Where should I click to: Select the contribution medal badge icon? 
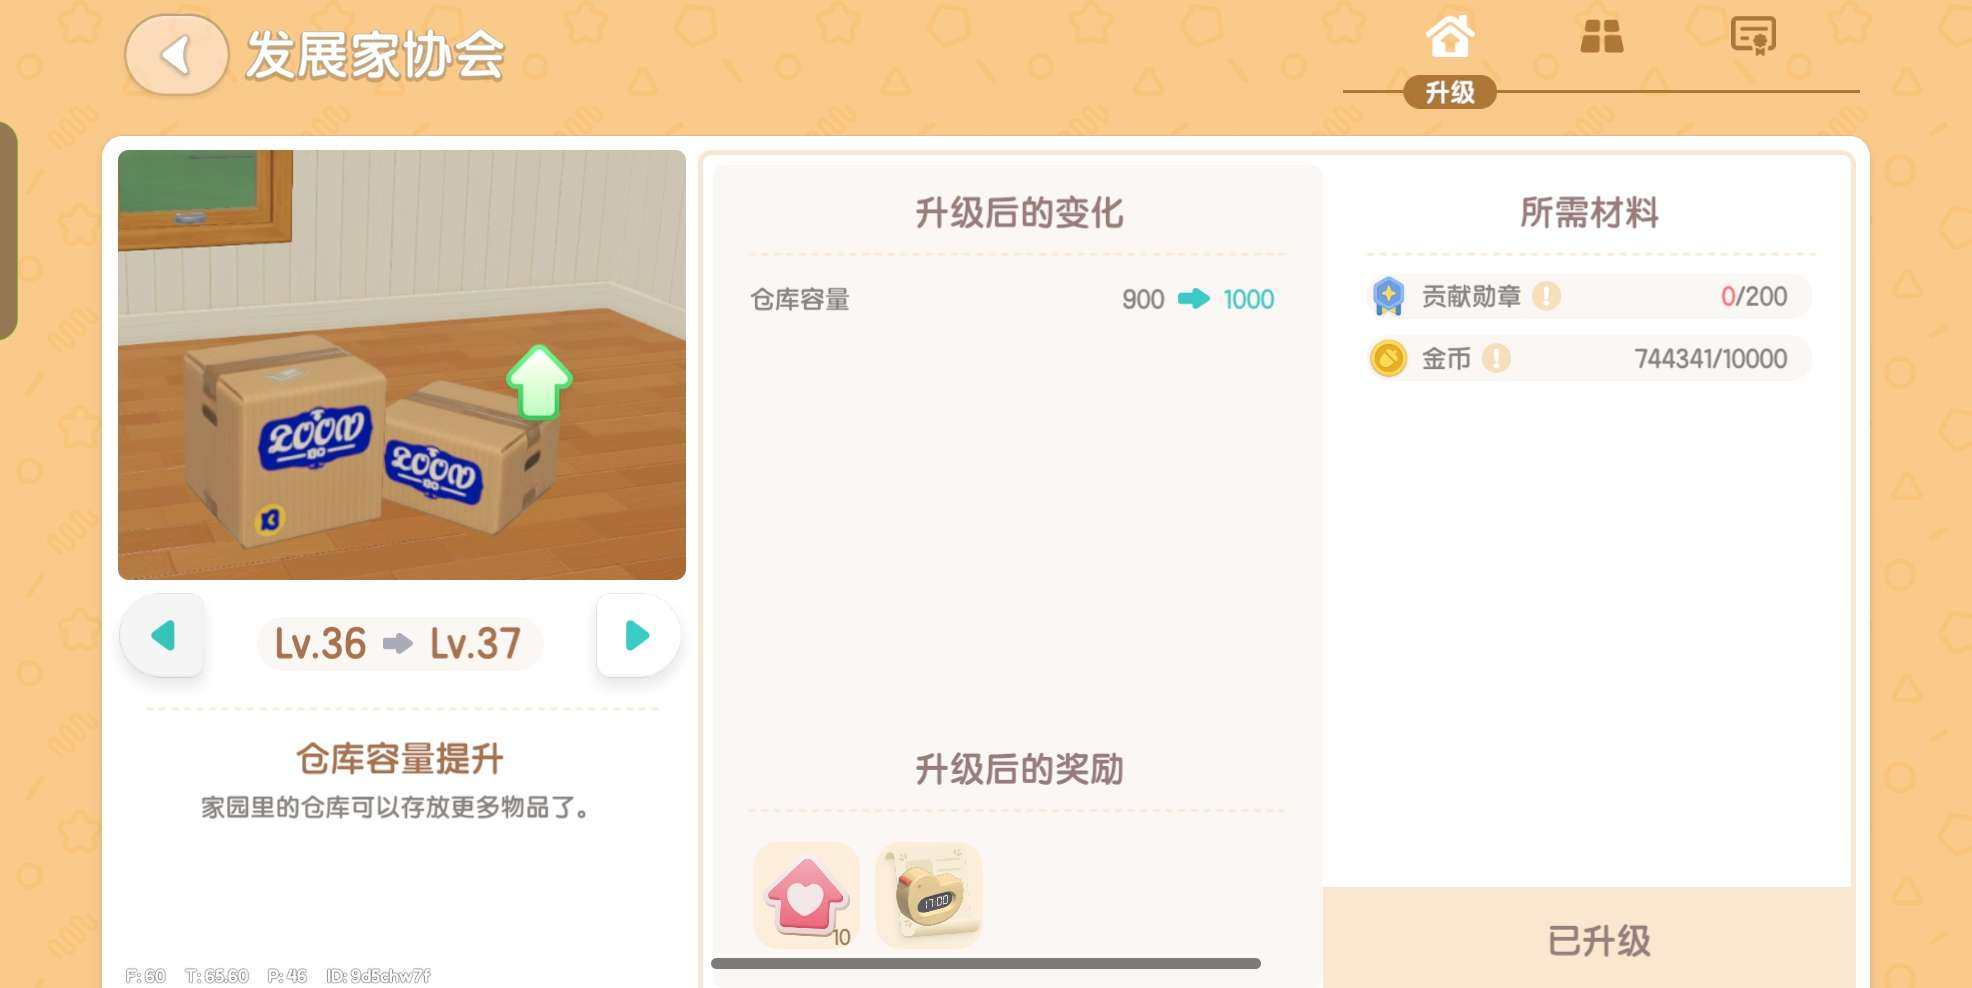click(1388, 296)
